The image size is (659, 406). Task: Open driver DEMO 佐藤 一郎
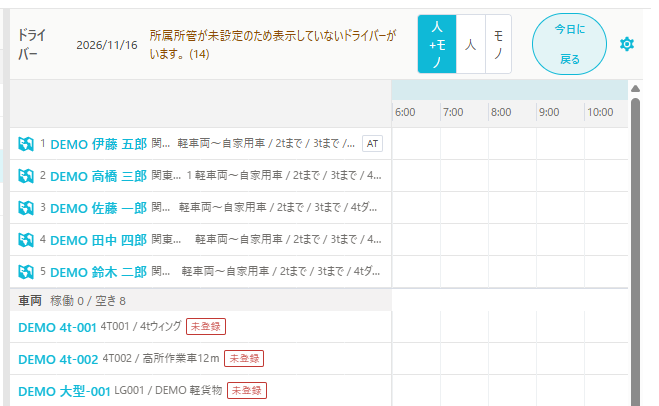tap(98, 208)
